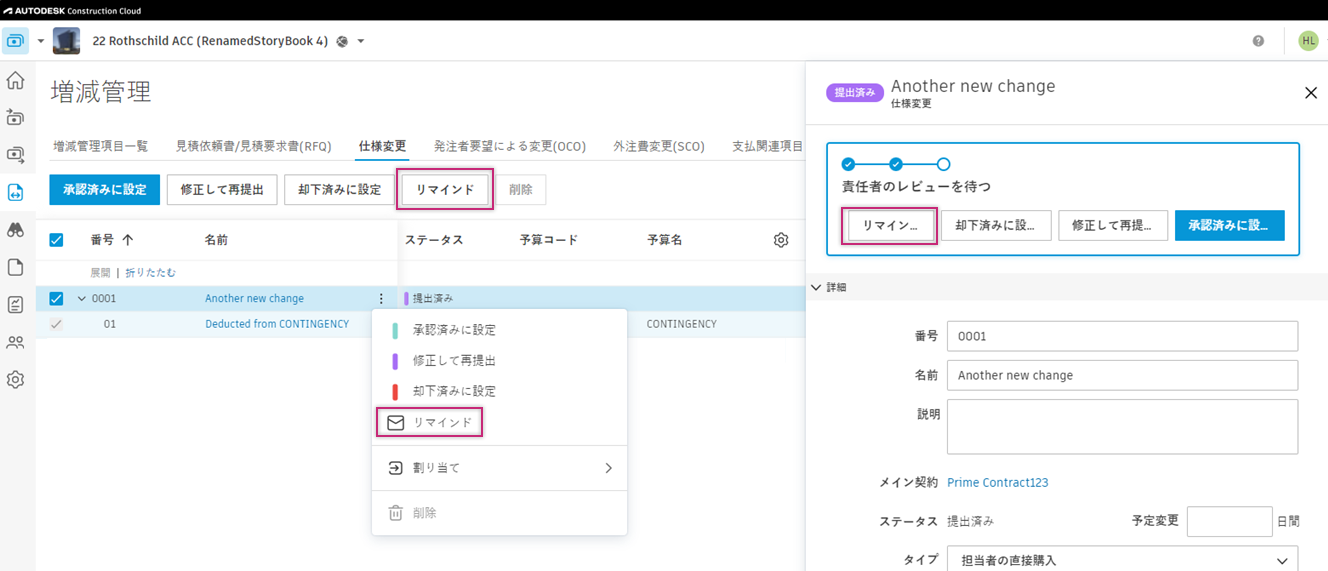The image size is (1328, 571).
Task: Click panel リマイン... button
Action: [x=890, y=226]
